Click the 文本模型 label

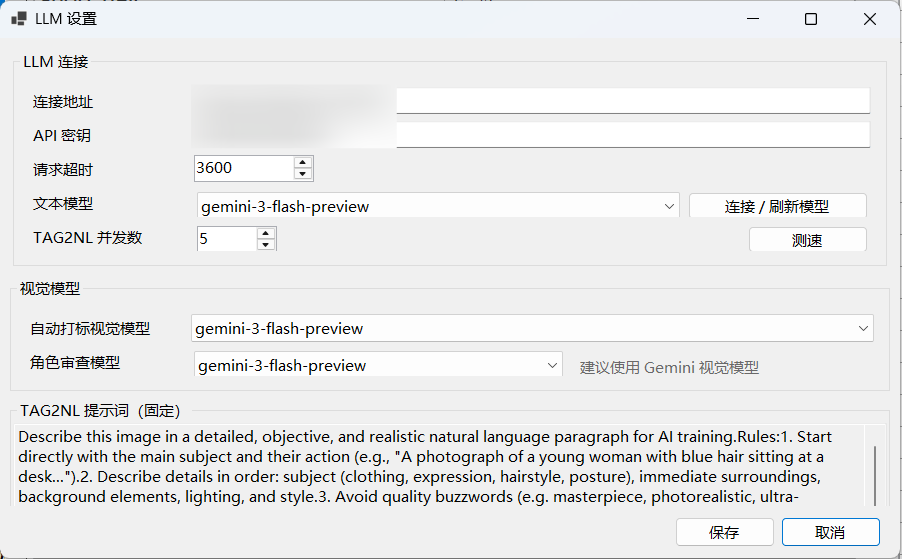[63, 204]
